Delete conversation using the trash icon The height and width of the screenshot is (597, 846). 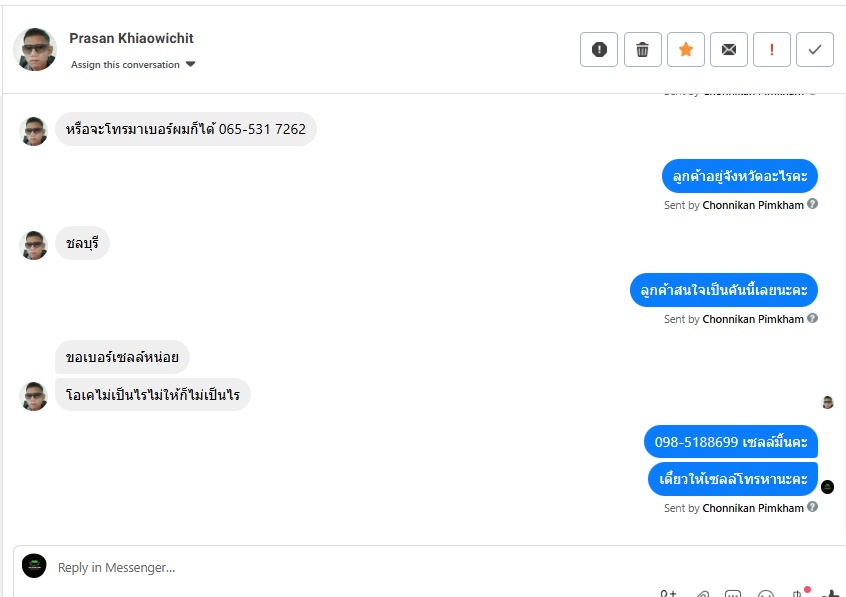point(643,50)
